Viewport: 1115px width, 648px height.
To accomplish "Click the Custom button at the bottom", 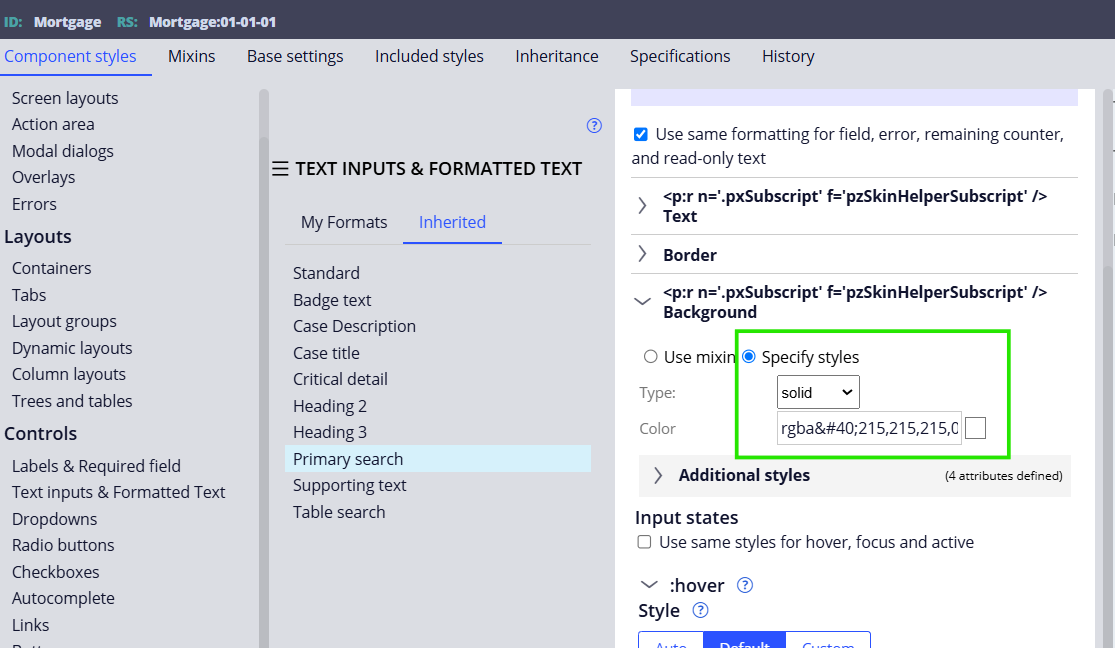I will 827,644.
